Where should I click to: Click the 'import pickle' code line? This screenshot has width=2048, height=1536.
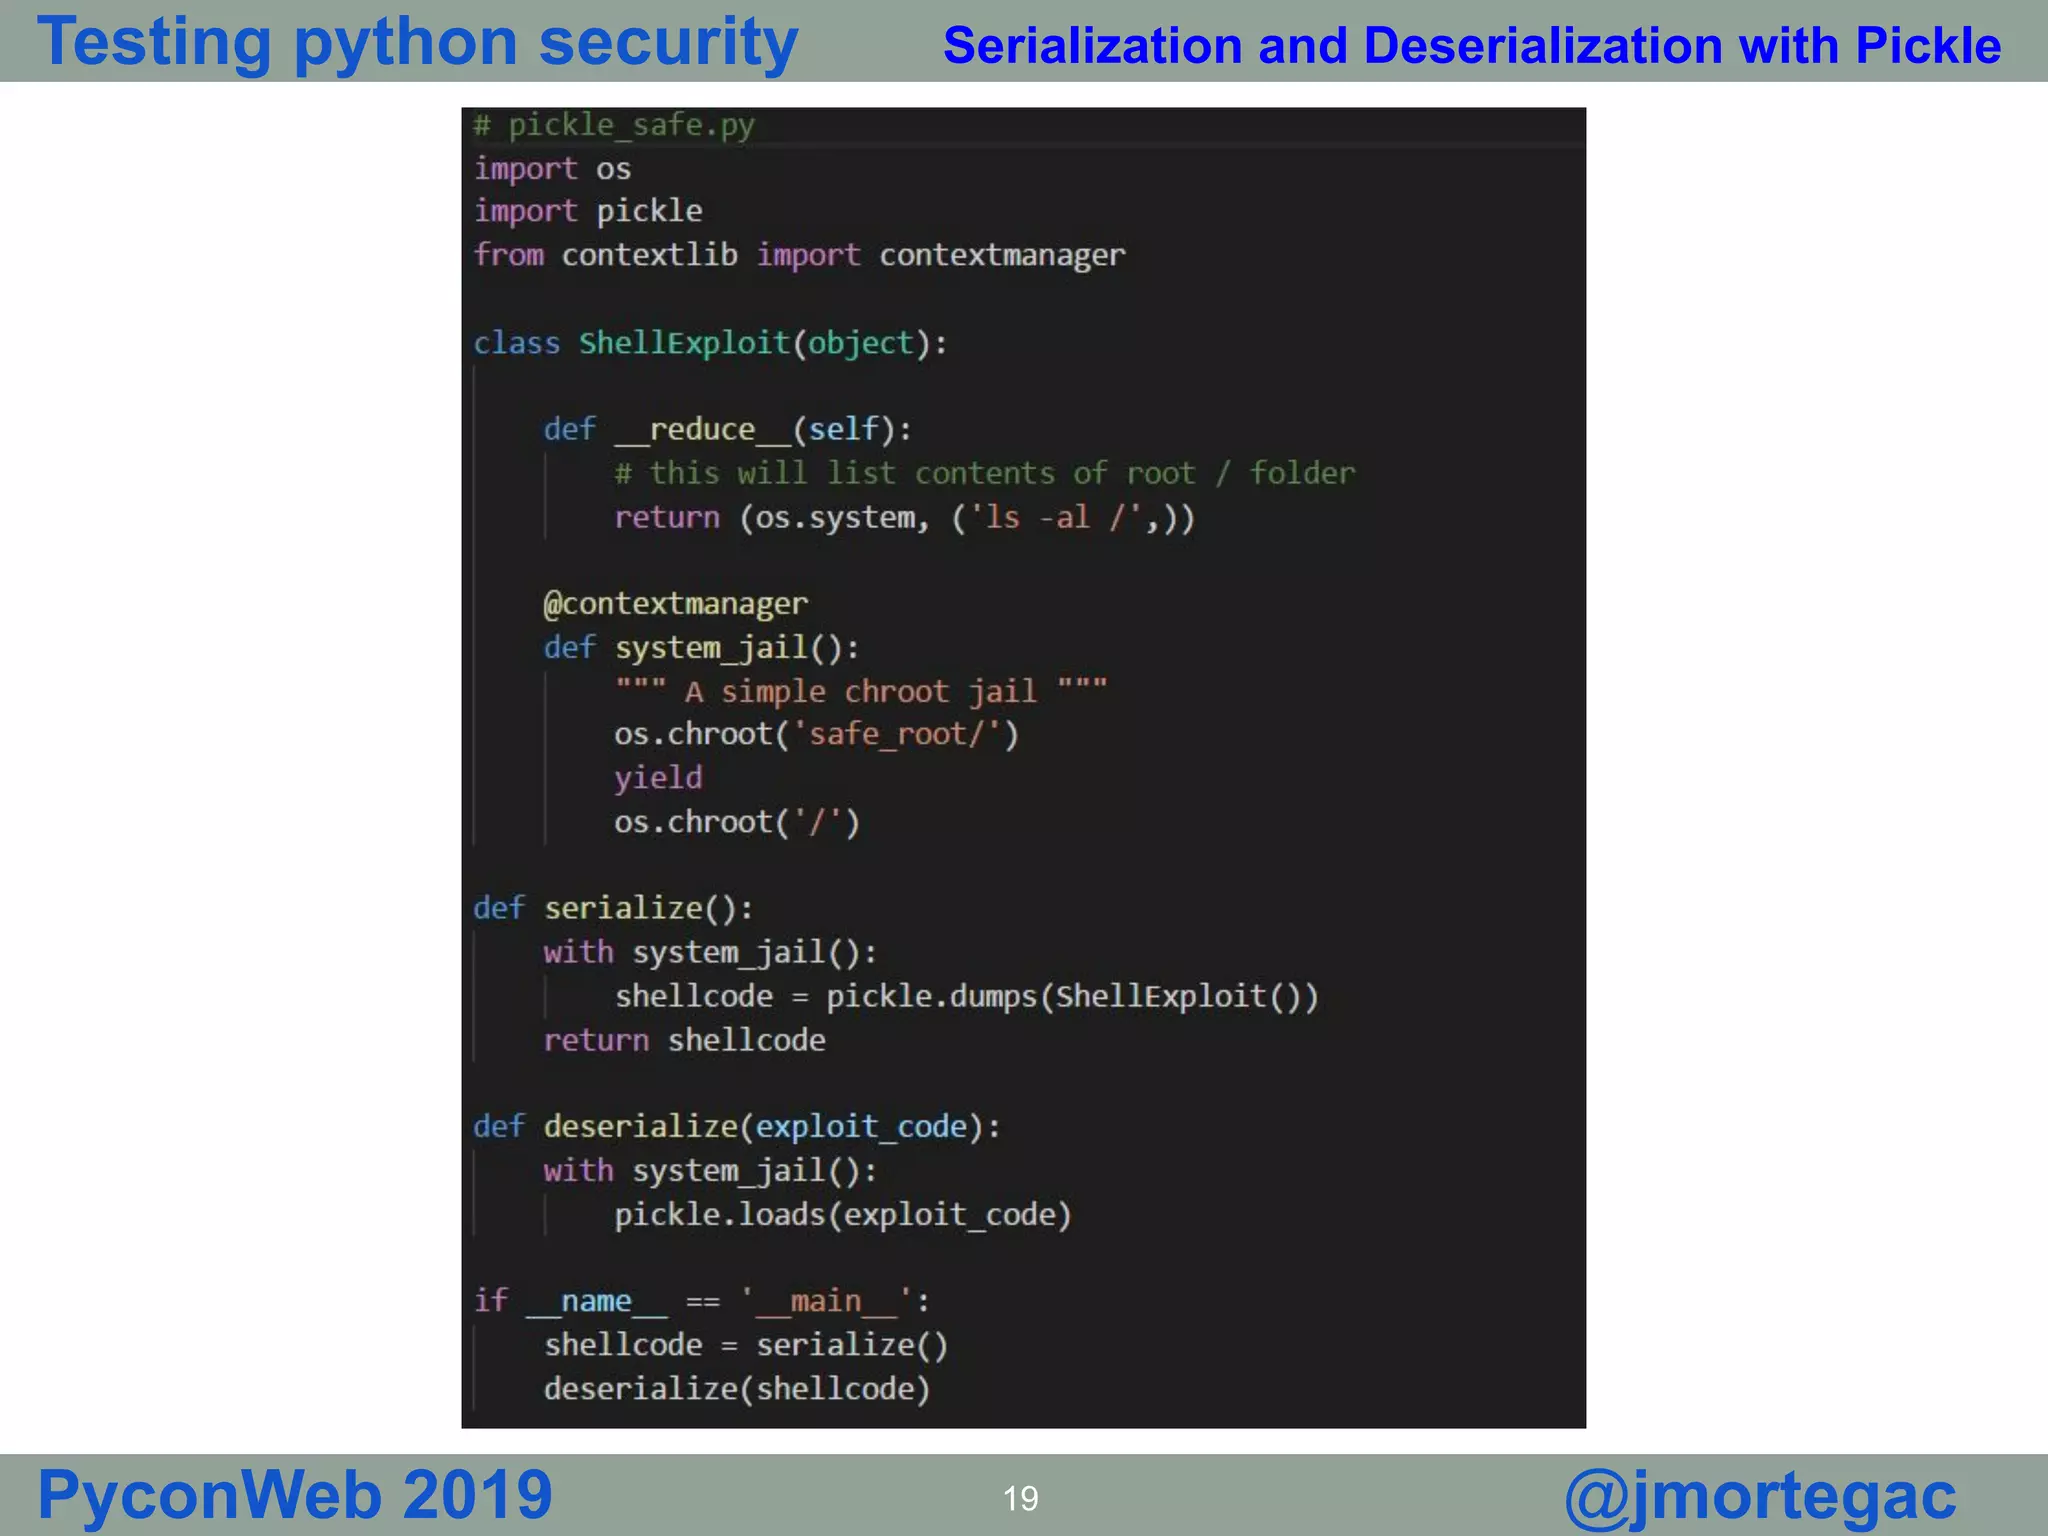point(588,212)
